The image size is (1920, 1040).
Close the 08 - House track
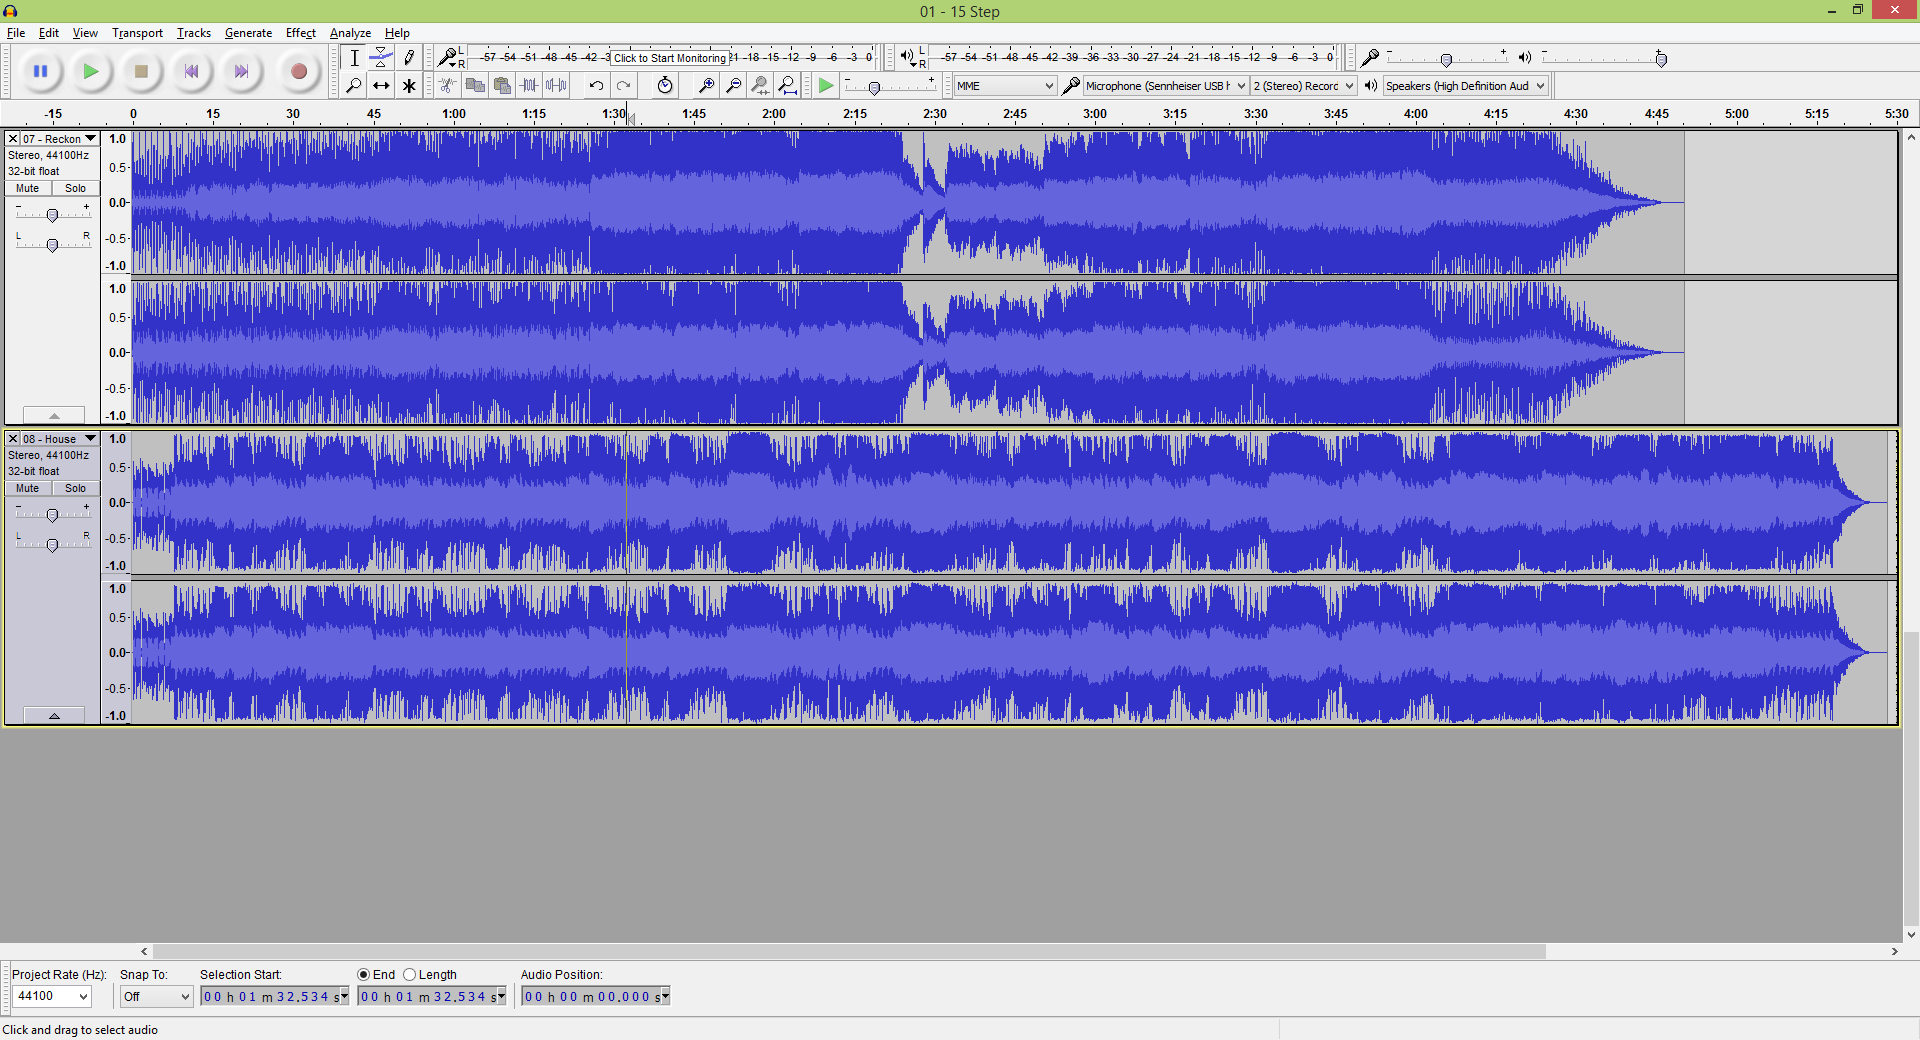(13, 439)
